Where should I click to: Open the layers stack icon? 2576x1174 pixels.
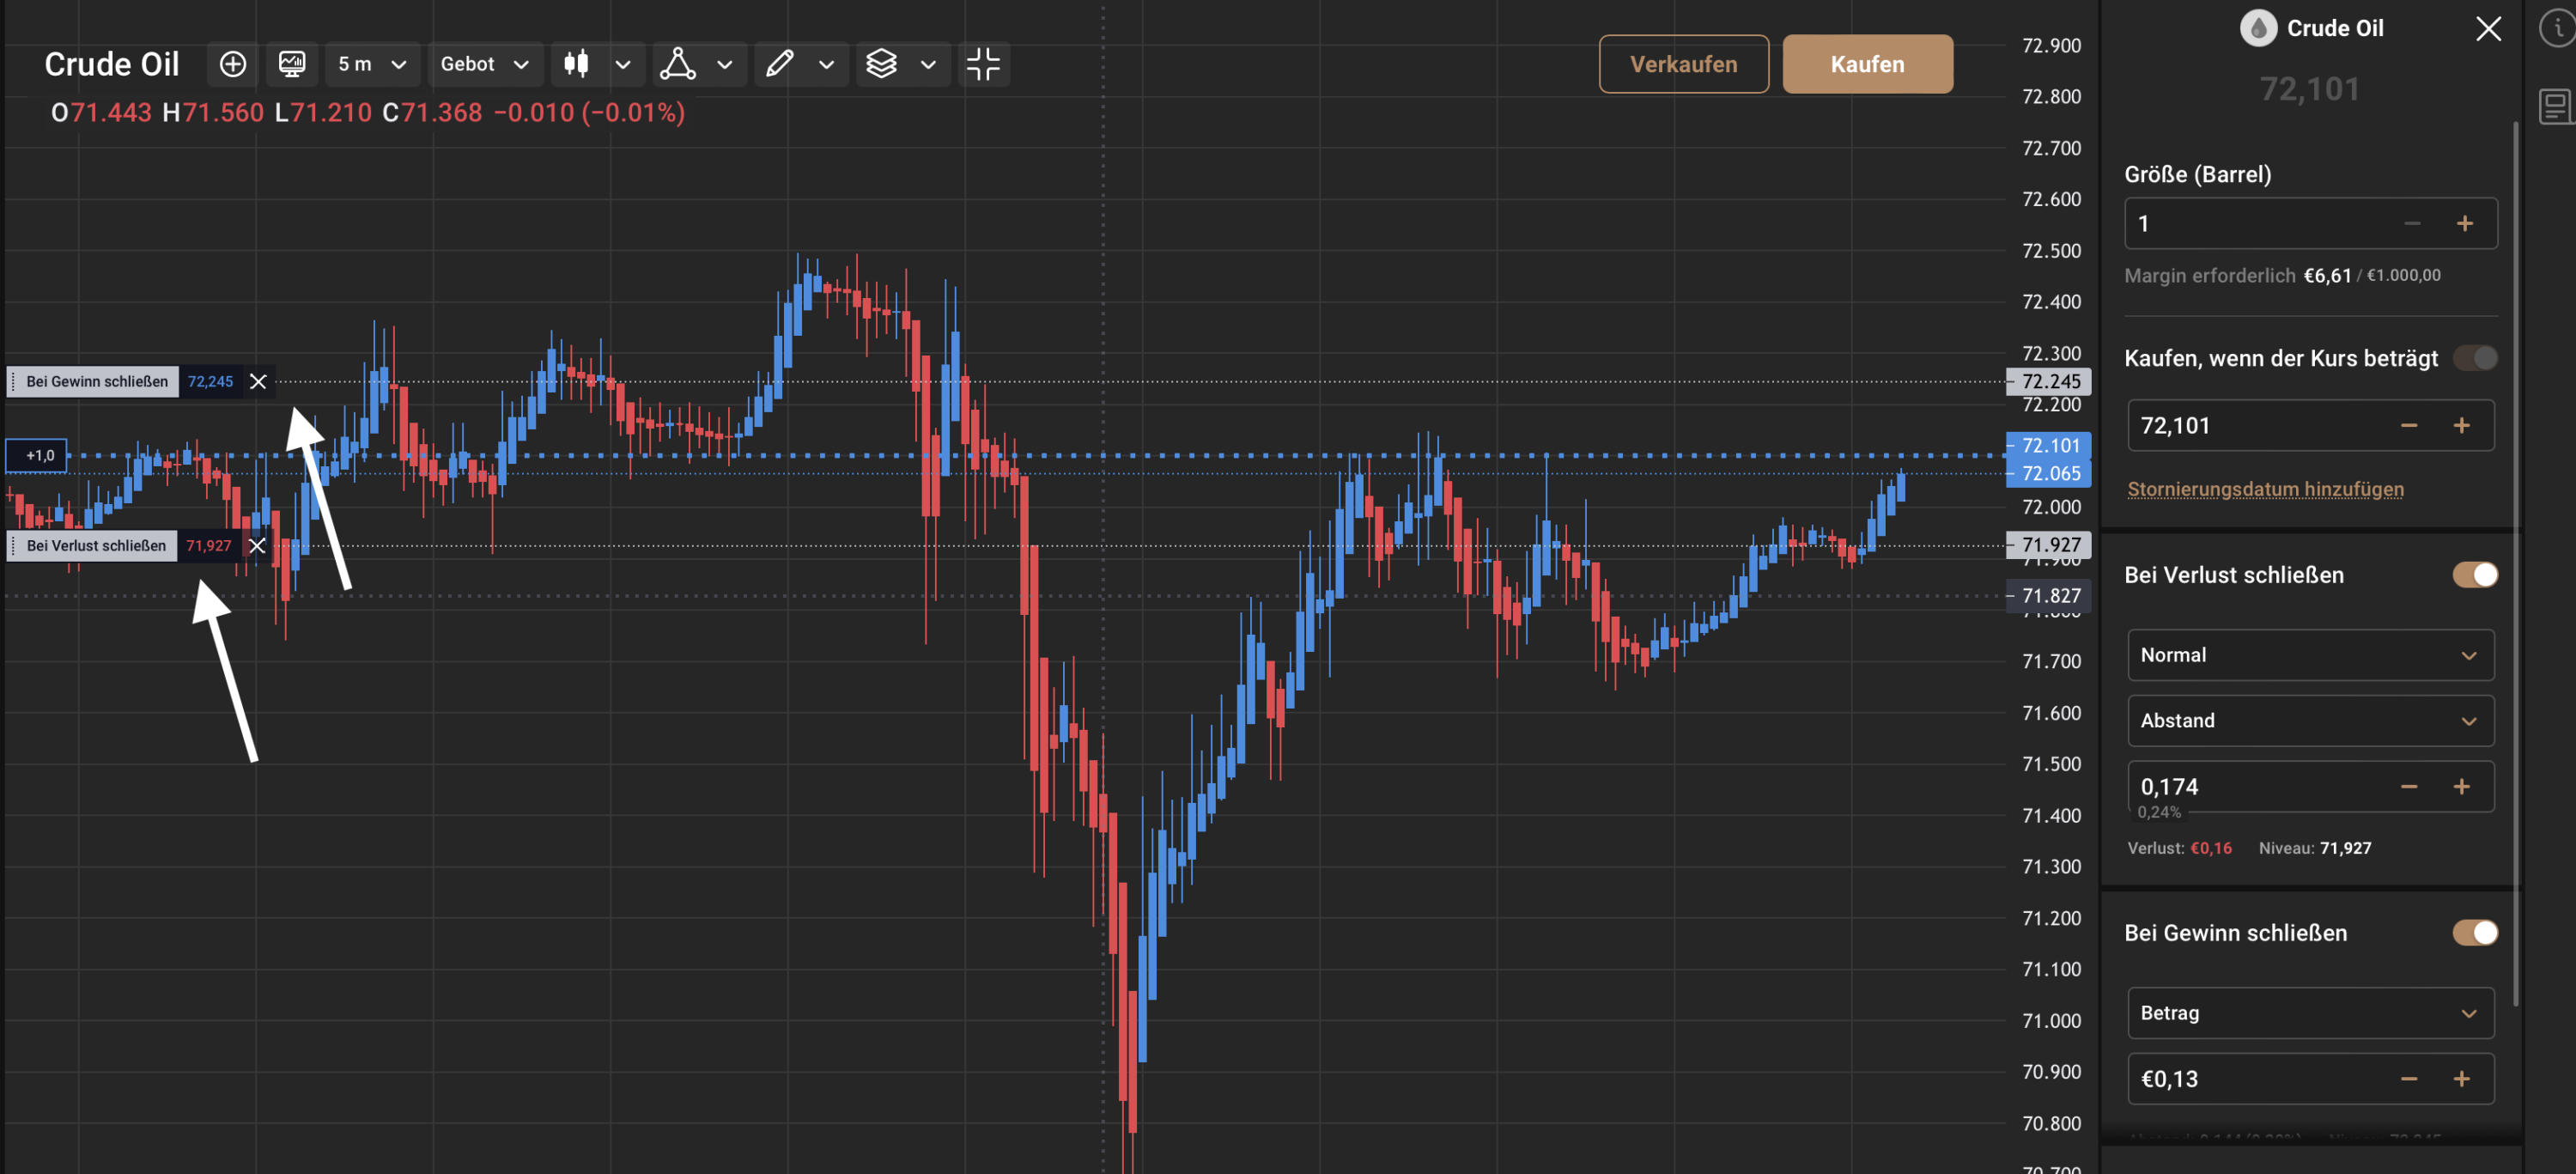point(881,64)
